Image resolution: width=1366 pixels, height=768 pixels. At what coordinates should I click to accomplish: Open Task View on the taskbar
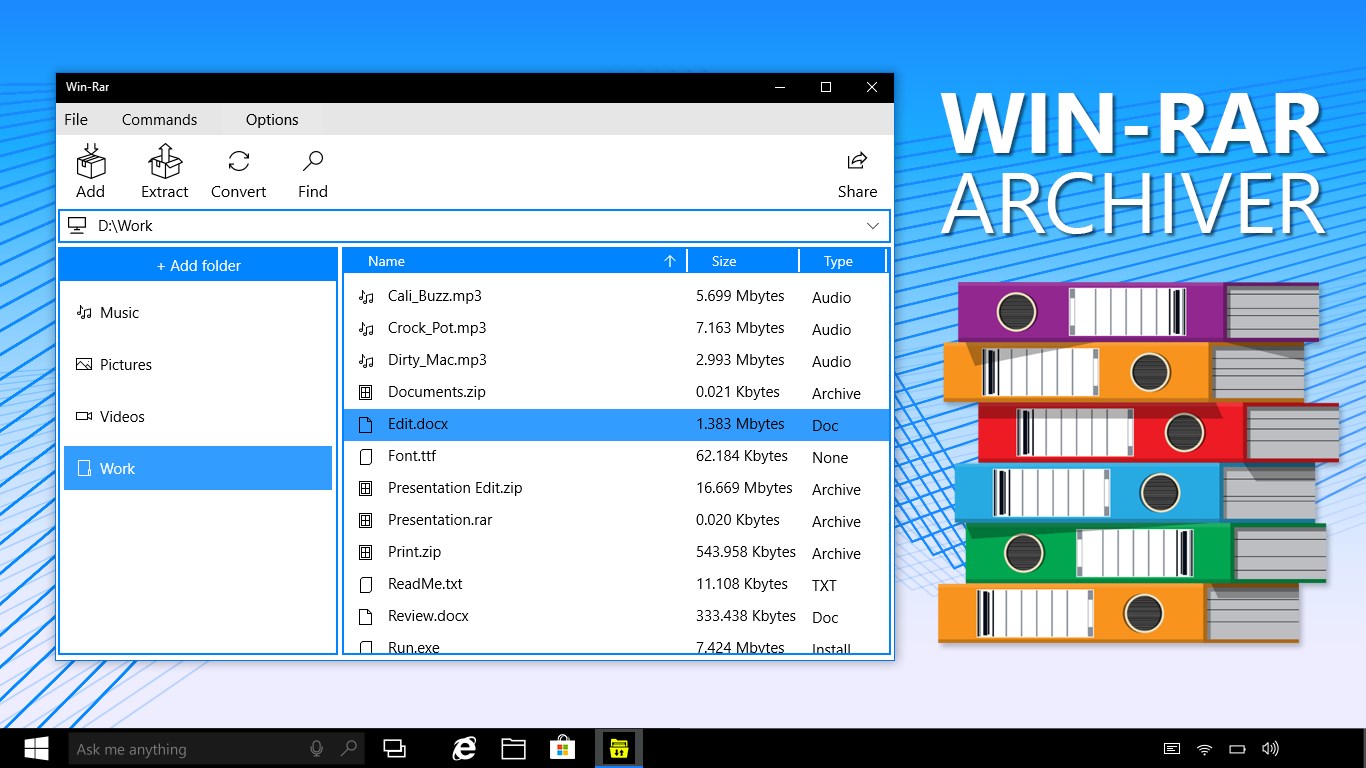tap(395, 749)
